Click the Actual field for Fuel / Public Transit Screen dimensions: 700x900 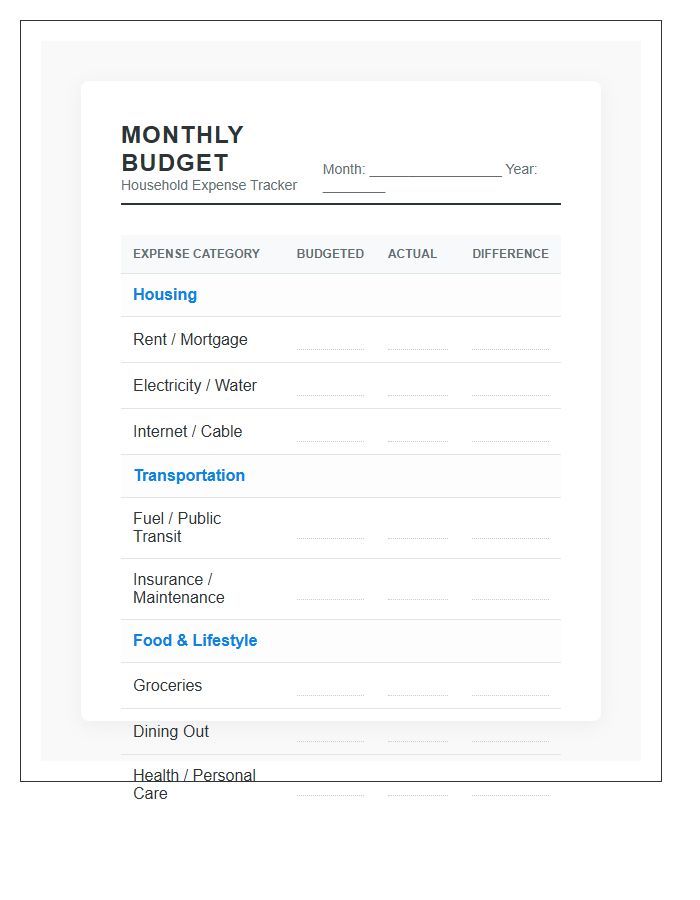coord(418,531)
